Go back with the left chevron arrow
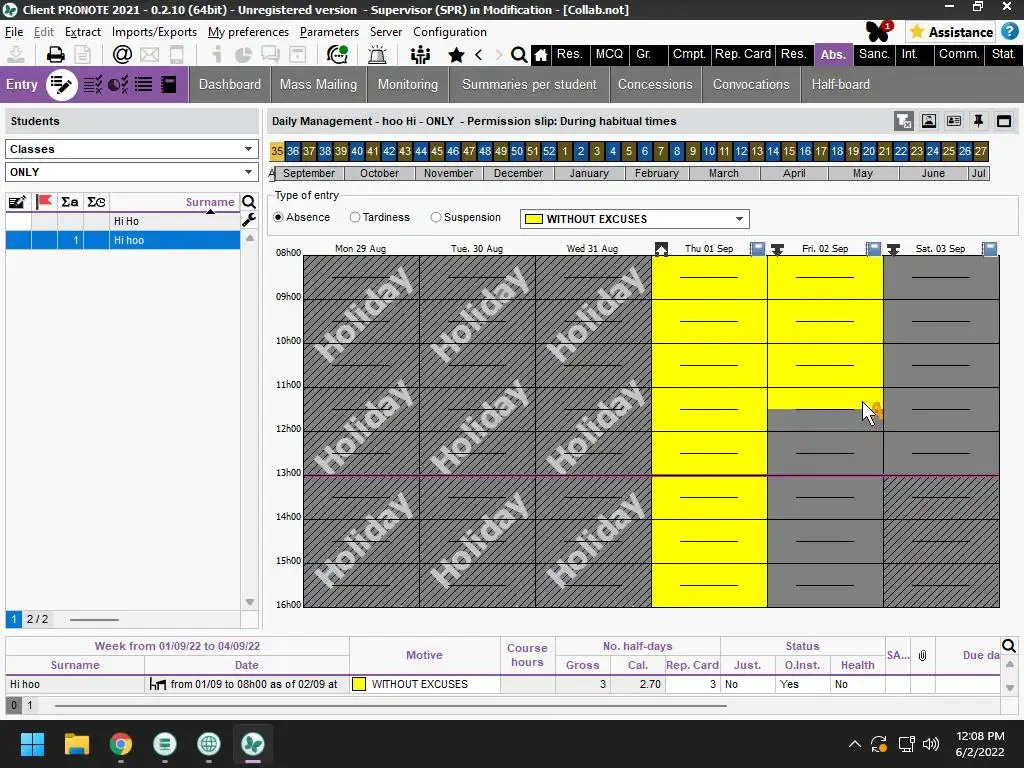Screen dimensions: 1024x768 (479, 54)
